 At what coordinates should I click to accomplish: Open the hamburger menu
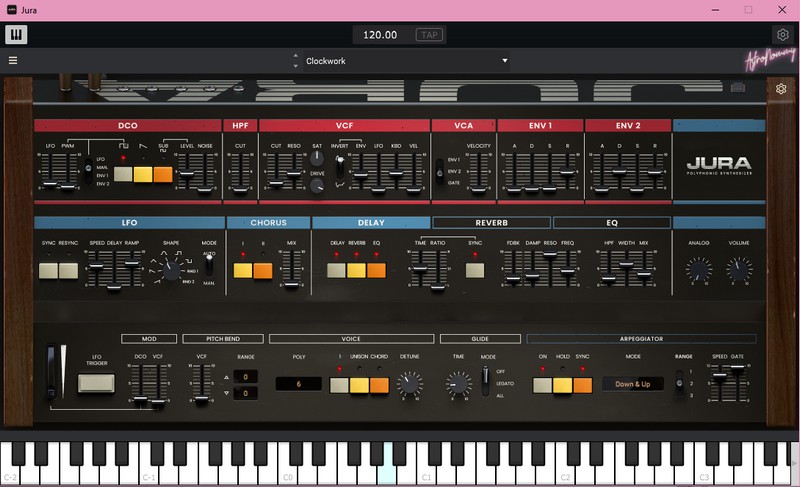(13, 61)
